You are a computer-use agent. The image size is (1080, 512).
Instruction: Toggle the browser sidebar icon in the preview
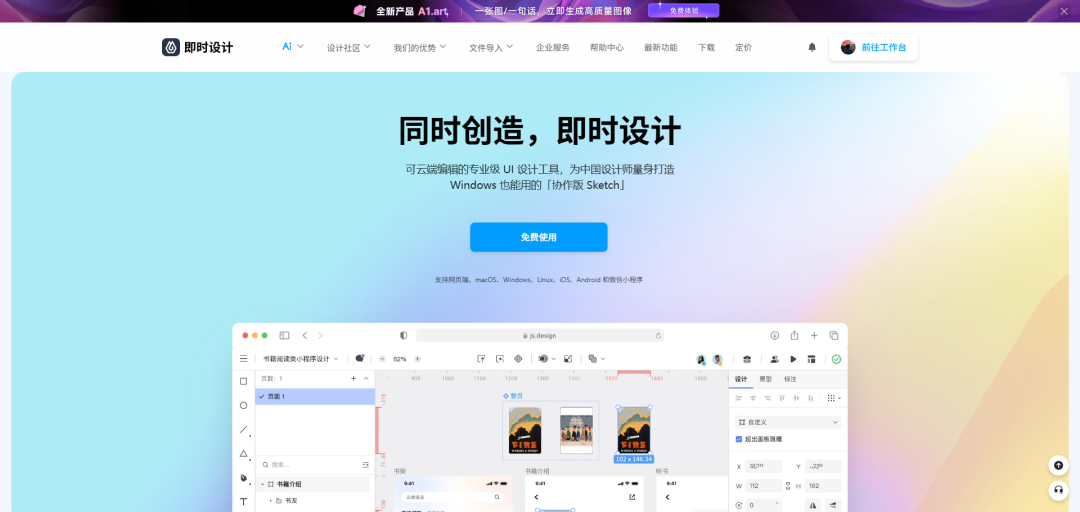[x=284, y=336]
